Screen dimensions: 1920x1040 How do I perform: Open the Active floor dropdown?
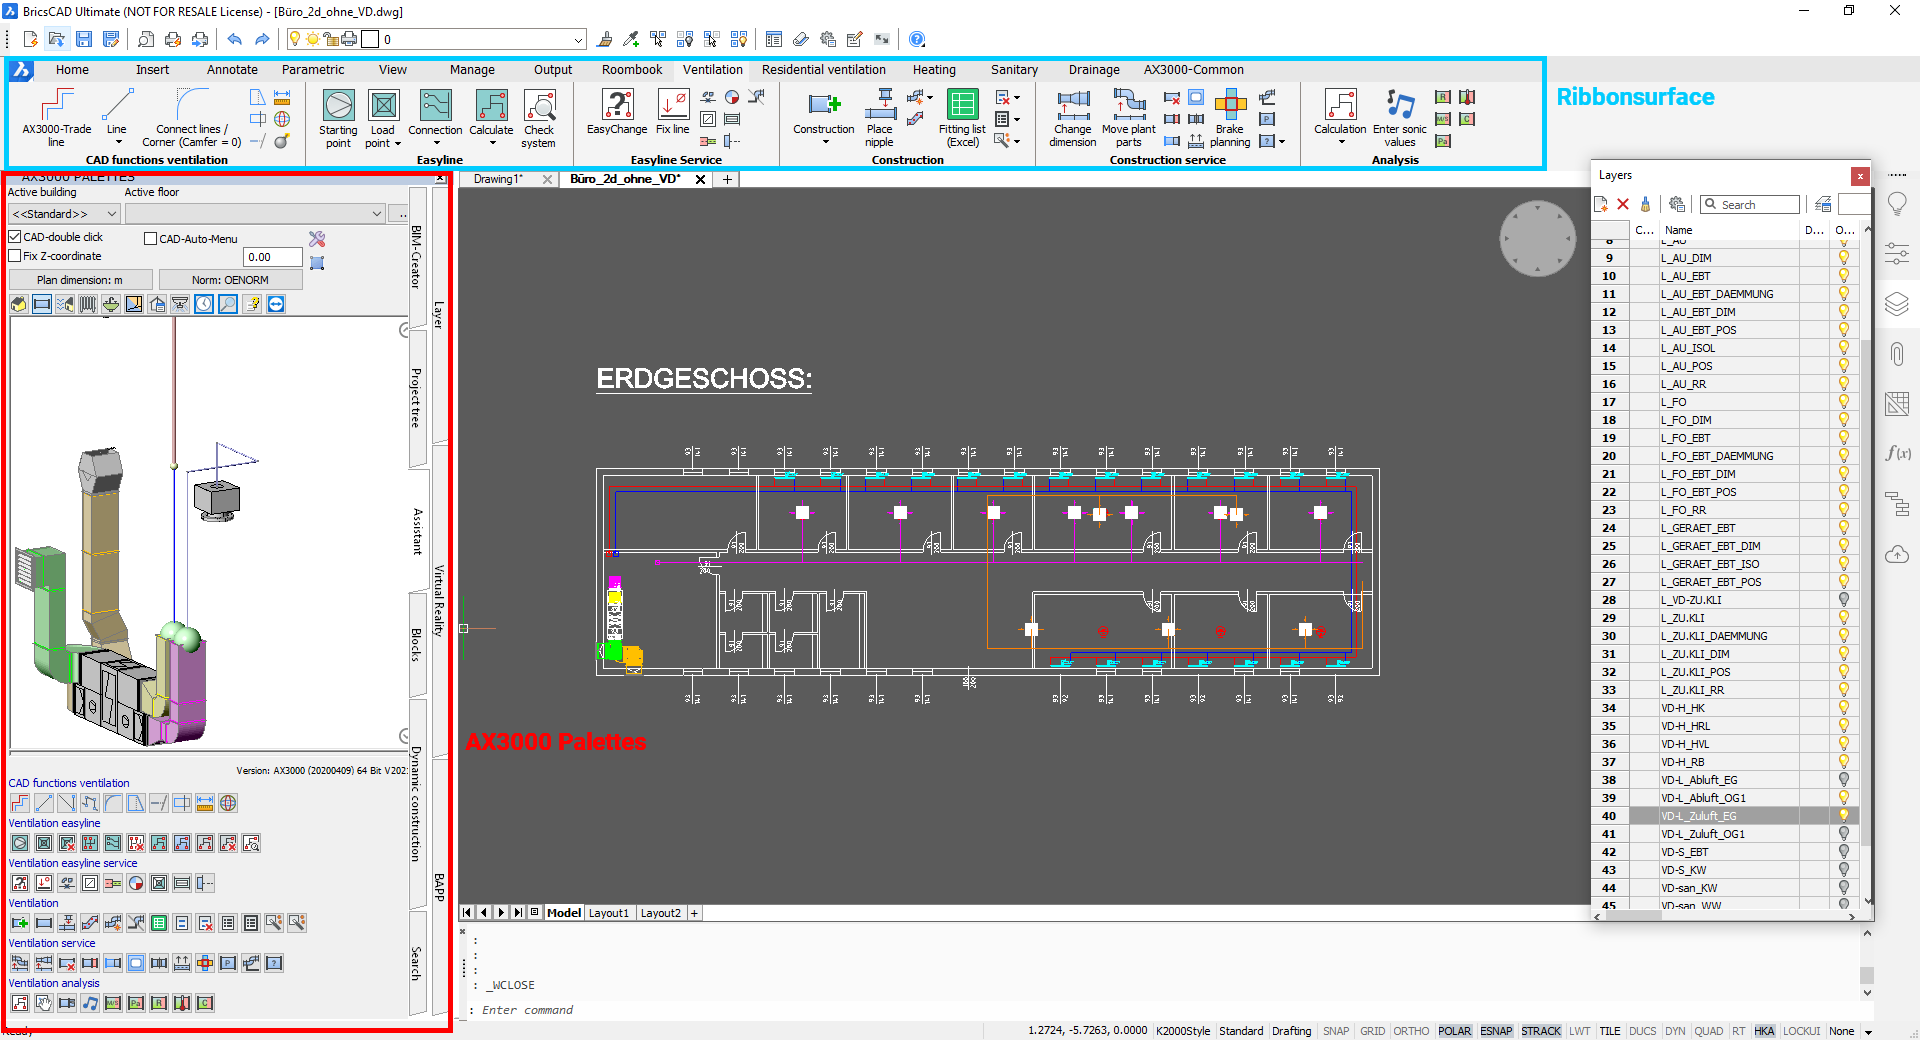tap(254, 214)
